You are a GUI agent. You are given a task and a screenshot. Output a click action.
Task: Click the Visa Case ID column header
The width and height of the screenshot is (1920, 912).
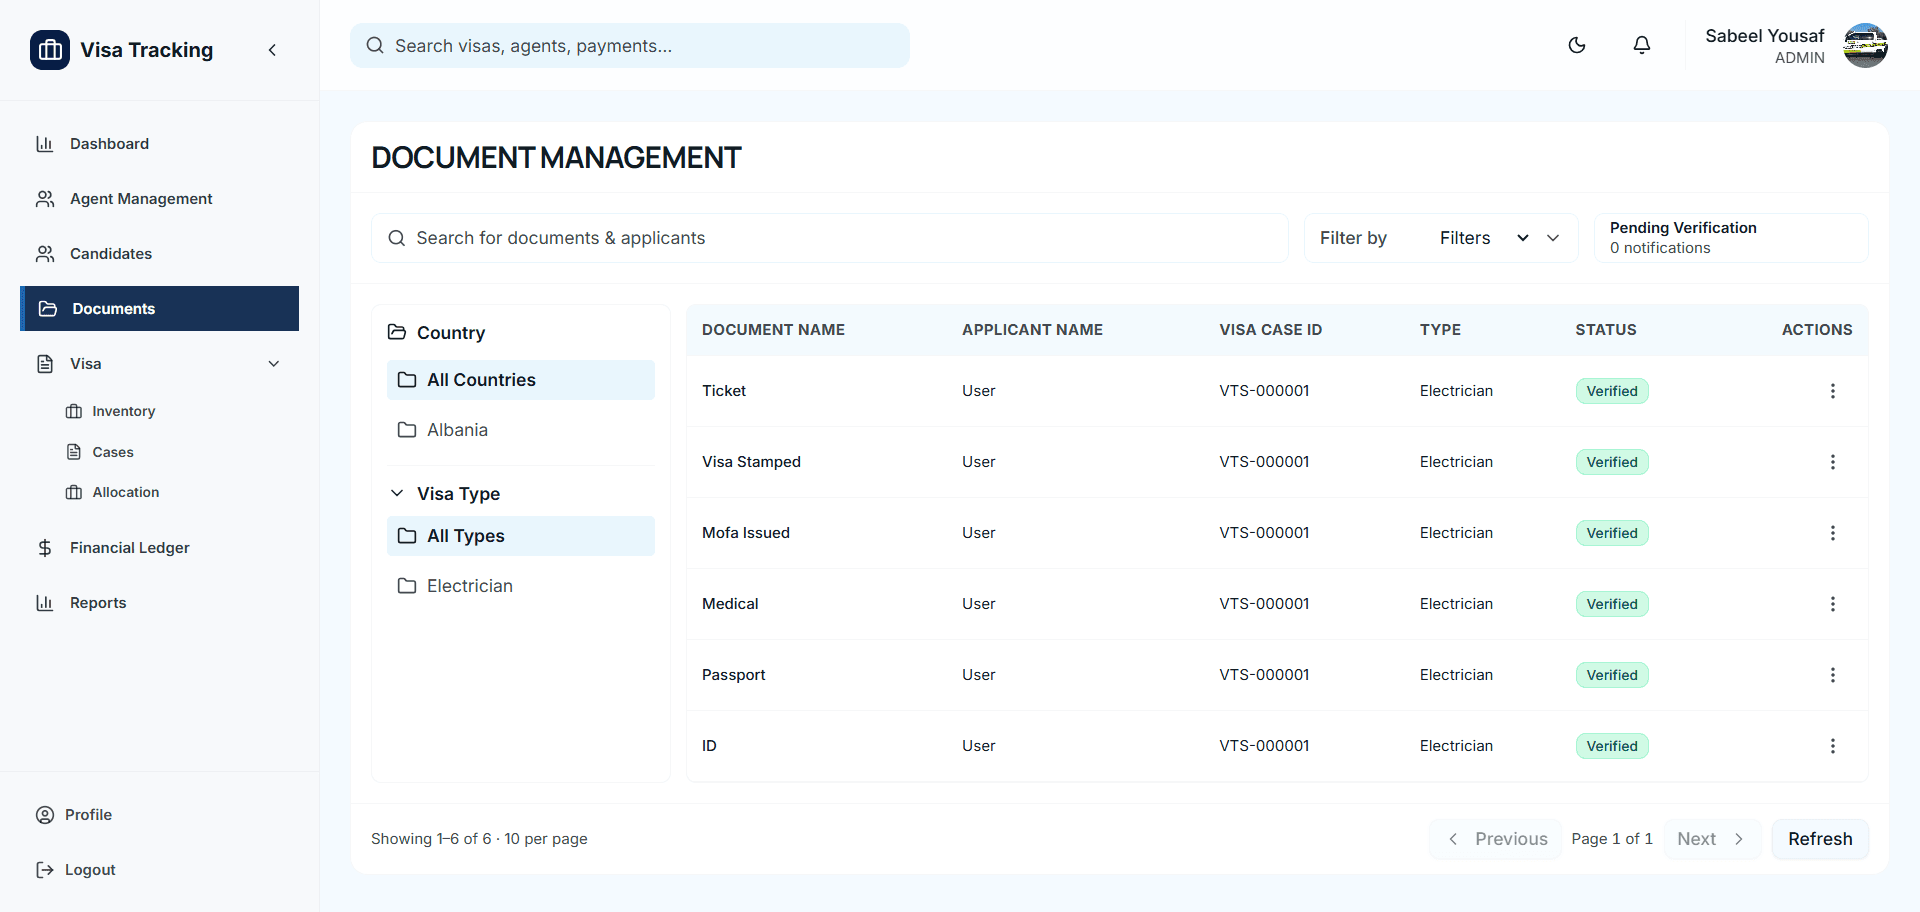(1270, 330)
